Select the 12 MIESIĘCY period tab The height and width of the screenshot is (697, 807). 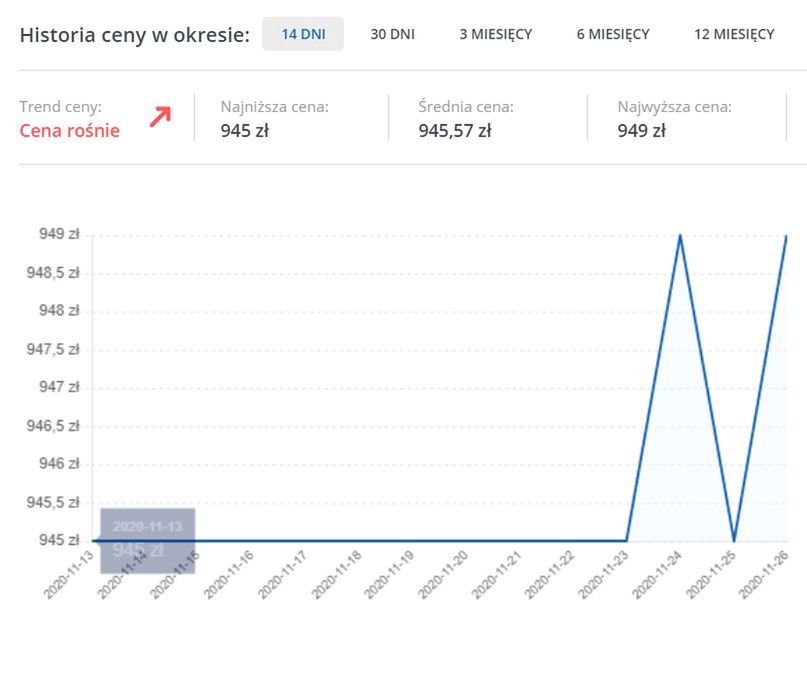[x=734, y=34]
